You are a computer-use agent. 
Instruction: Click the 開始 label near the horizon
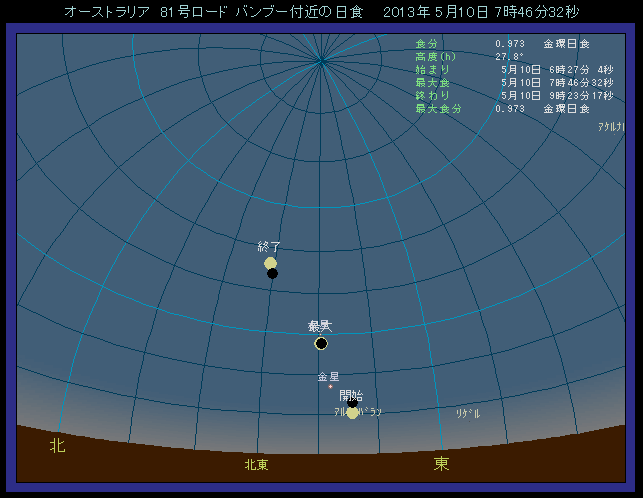(x=351, y=396)
